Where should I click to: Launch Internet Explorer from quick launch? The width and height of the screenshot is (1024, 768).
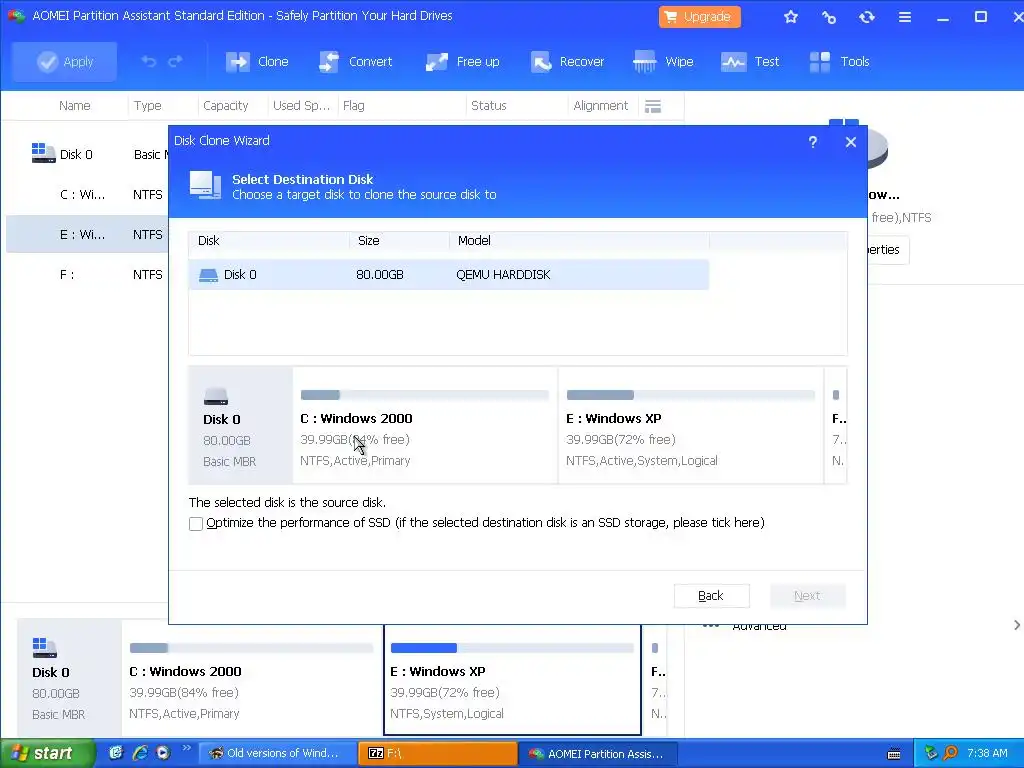(x=140, y=753)
